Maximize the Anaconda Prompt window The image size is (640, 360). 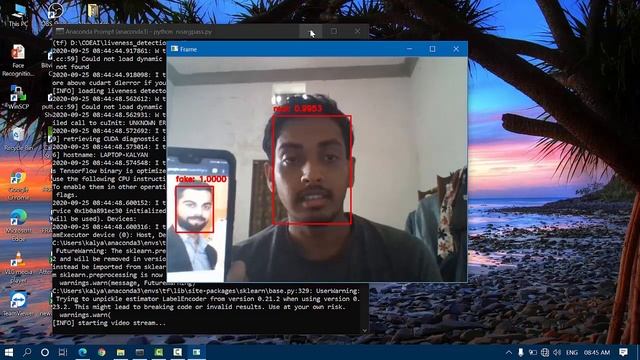(x=334, y=31)
